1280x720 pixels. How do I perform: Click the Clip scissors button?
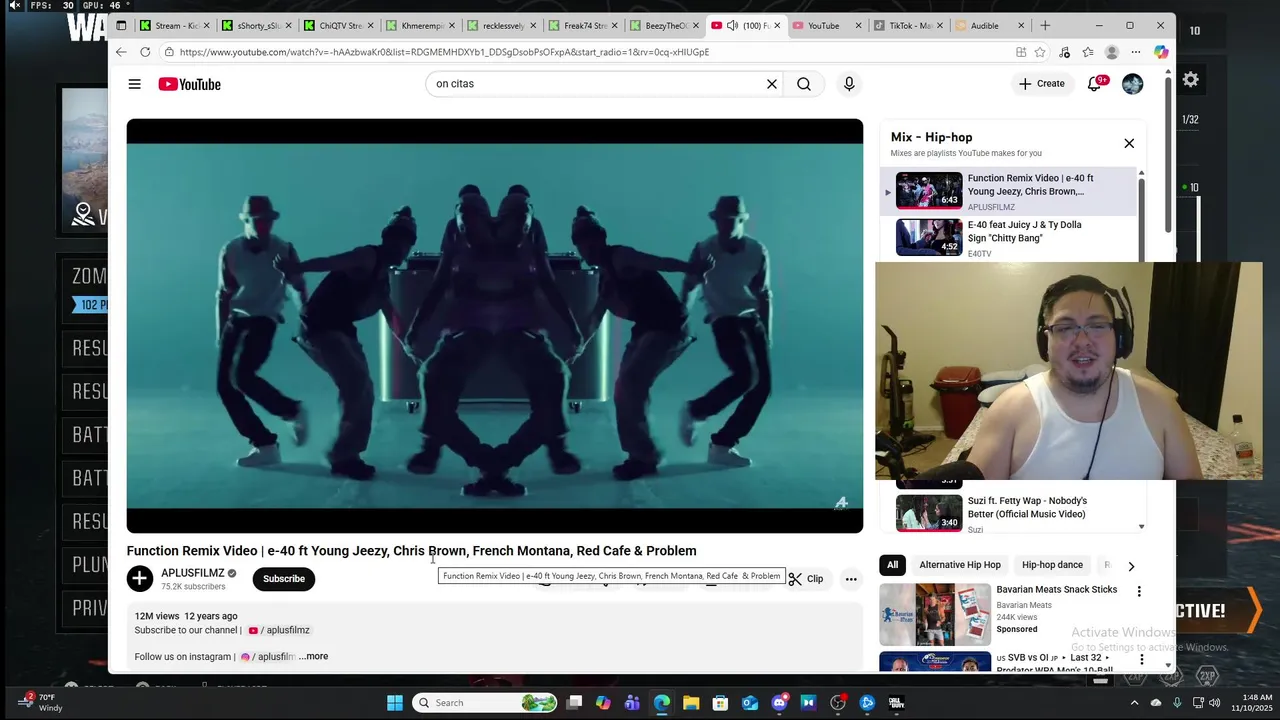tap(806, 579)
